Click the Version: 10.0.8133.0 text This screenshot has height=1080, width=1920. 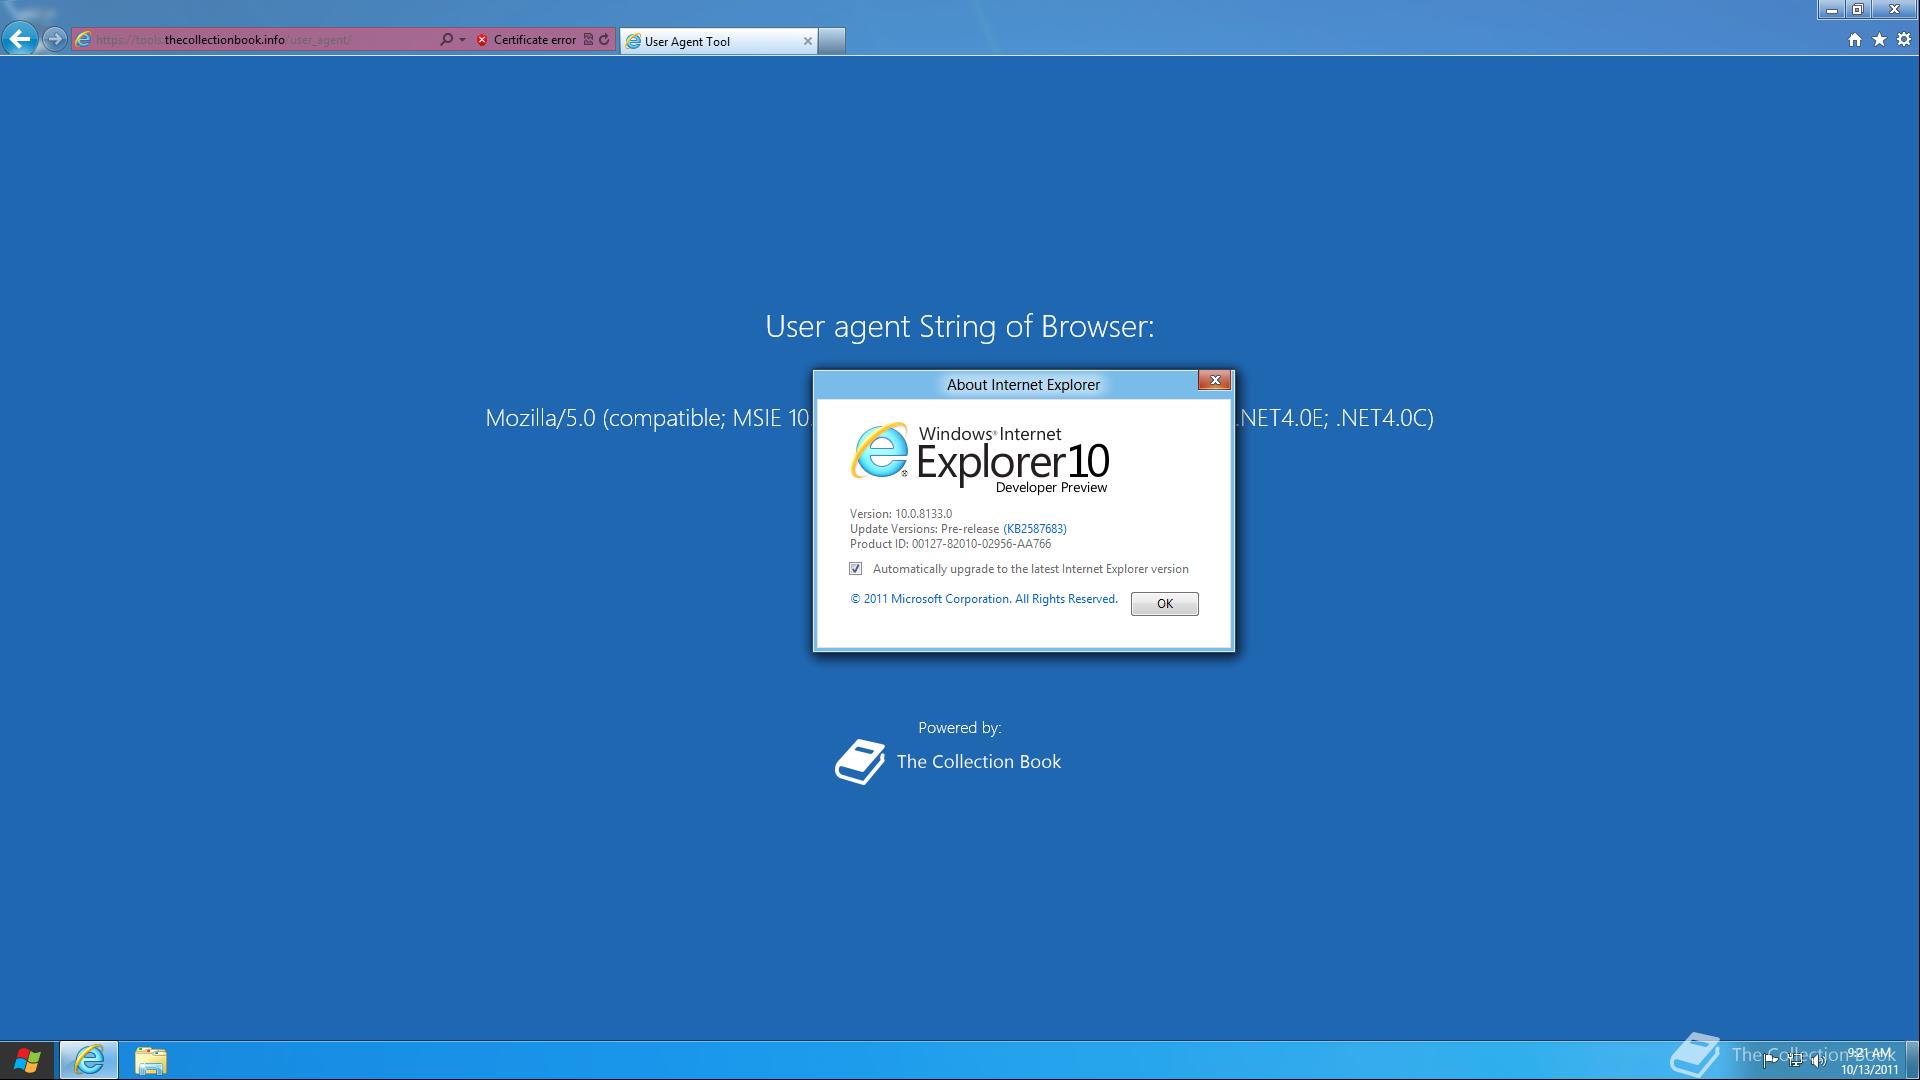pyautogui.click(x=901, y=514)
